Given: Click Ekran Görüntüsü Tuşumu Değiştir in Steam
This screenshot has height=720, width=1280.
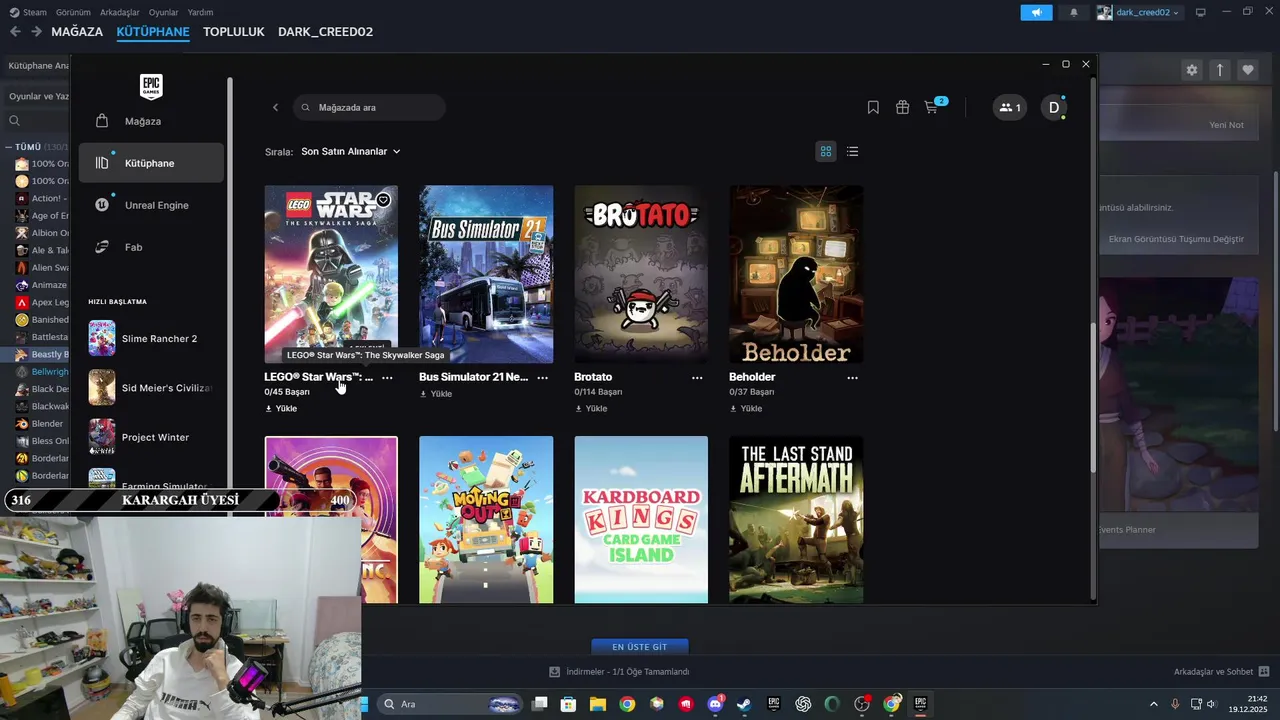Looking at the screenshot, I should 1176,239.
